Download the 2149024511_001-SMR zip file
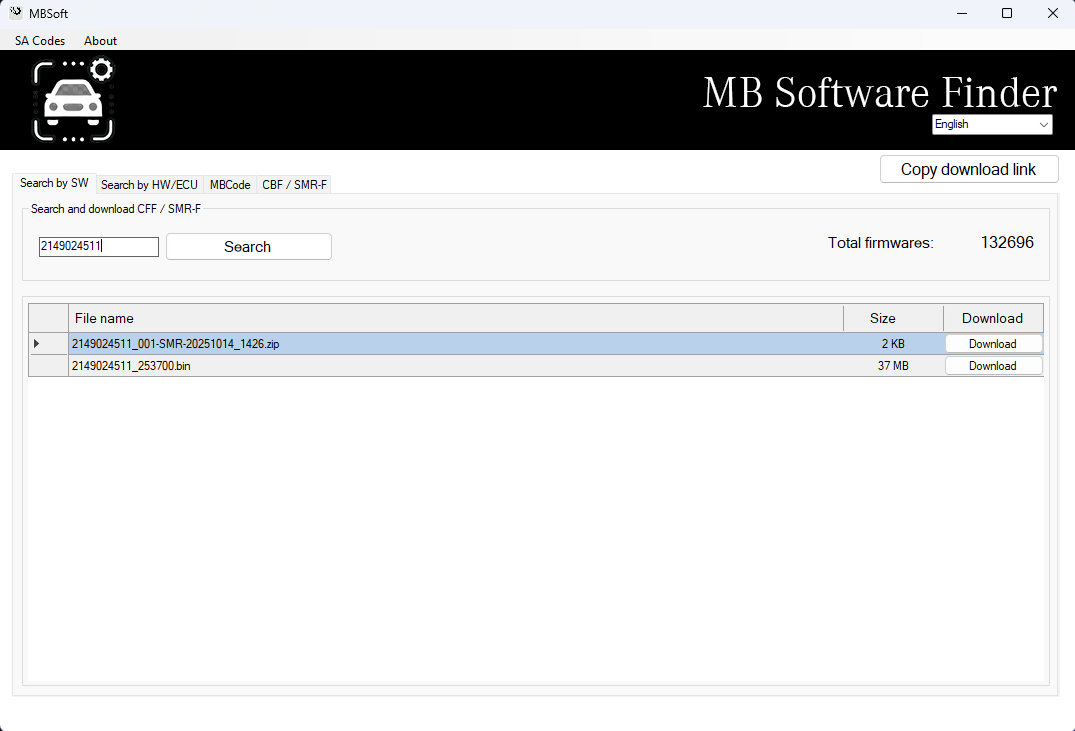Viewport: 1075px width, 731px height. (x=993, y=343)
